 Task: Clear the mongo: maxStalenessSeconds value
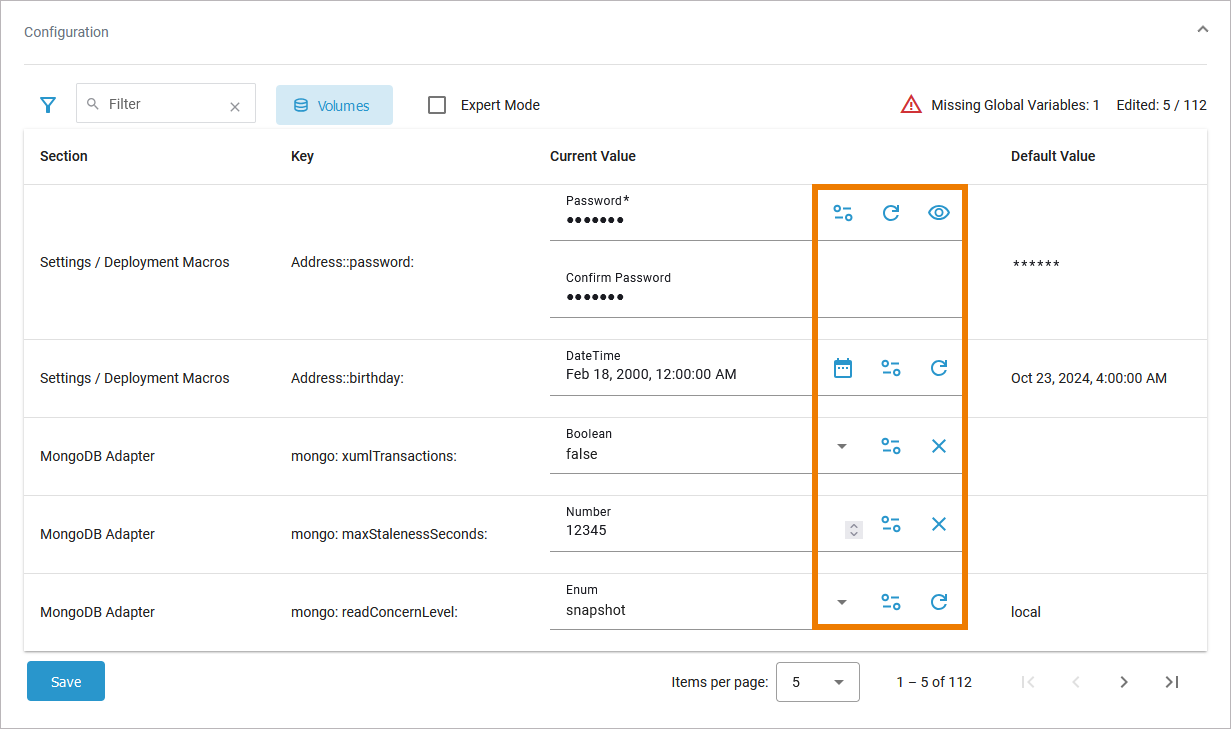click(x=938, y=524)
